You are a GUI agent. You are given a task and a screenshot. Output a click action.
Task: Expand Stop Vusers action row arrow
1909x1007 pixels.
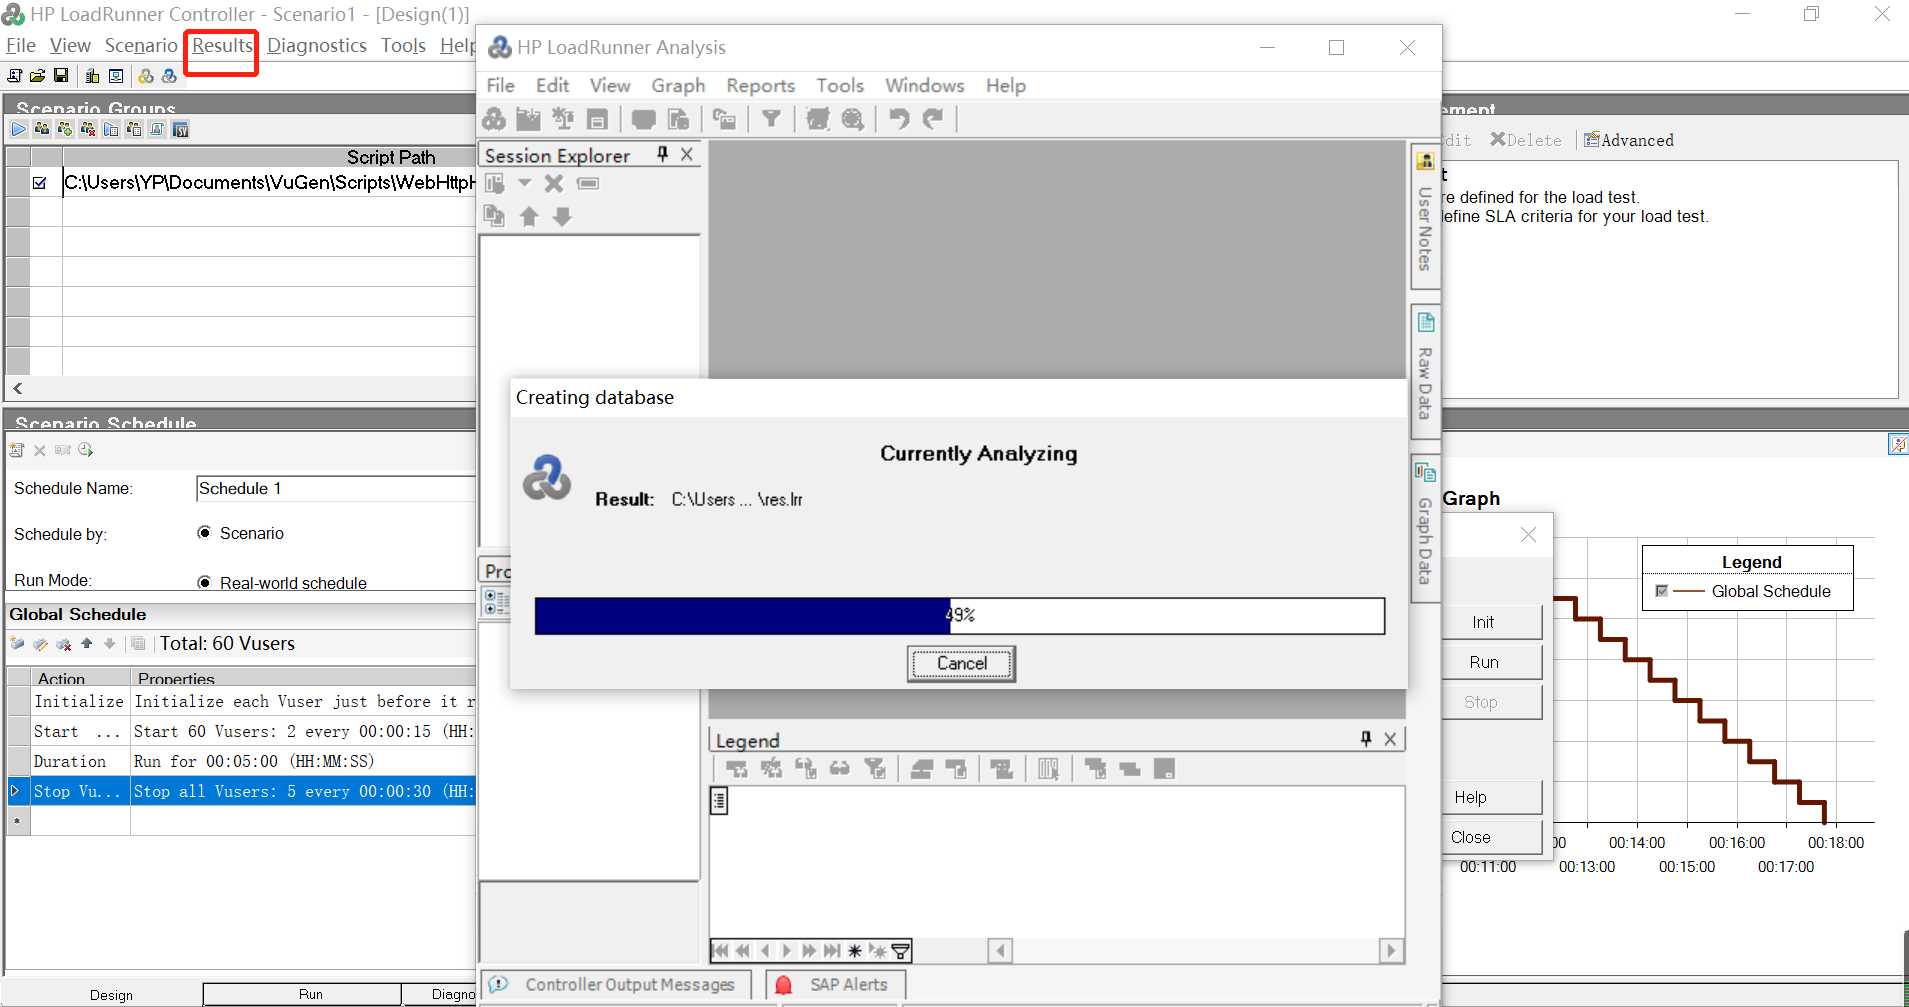click(x=15, y=791)
